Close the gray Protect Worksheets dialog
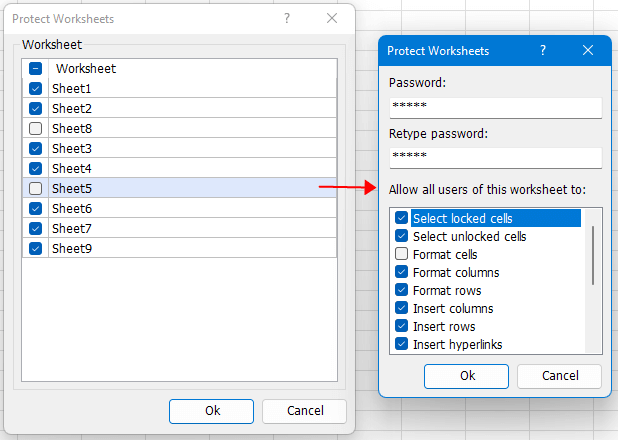The width and height of the screenshot is (618, 440). [x=332, y=18]
